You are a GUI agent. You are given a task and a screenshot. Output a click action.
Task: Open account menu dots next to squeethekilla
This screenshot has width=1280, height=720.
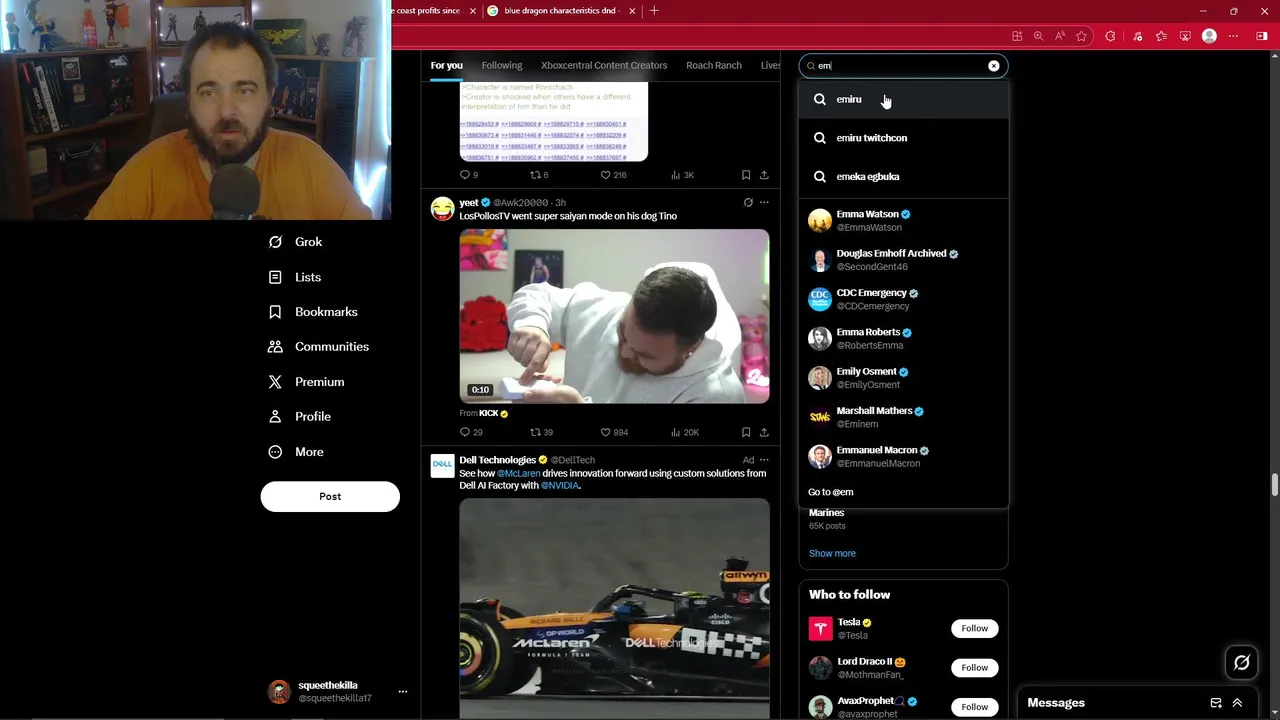pos(403,692)
